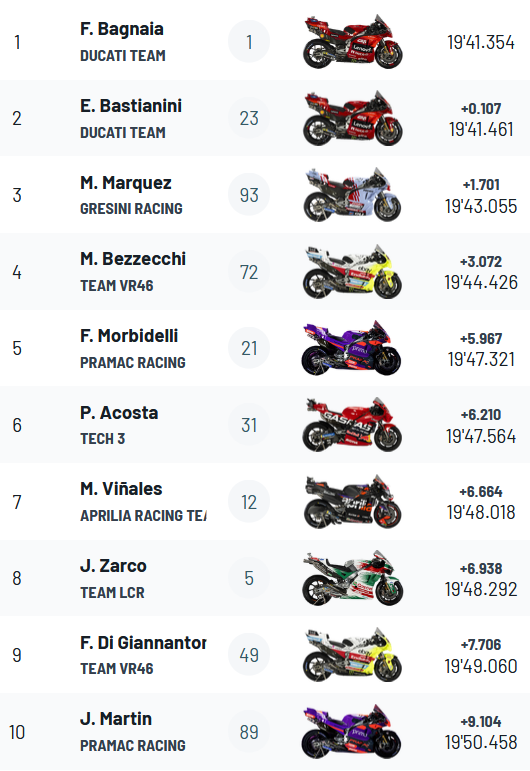This screenshot has height=771, width=530.
Task: Open F. Bagnaia rider name link
Action: pos(122,29)
